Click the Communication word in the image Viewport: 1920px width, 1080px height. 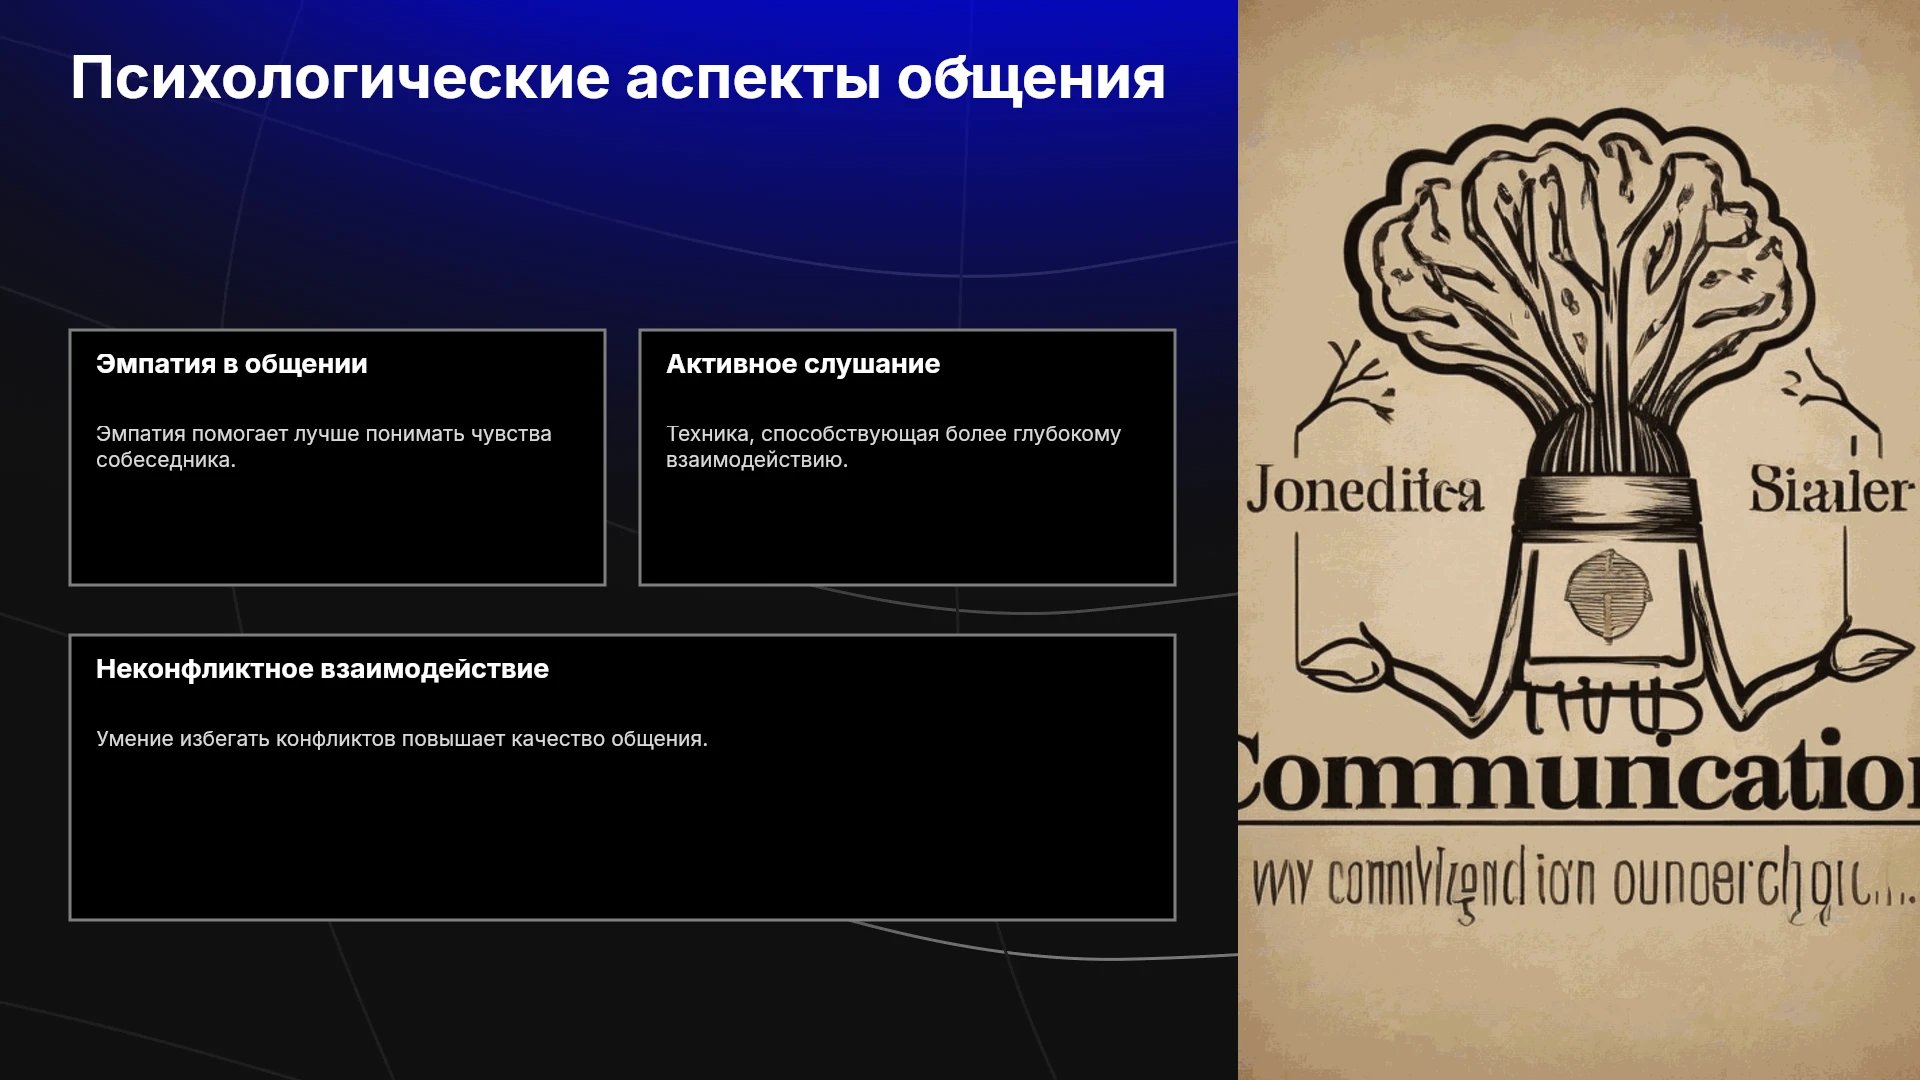pyautogui.click(x=1579, y=772)
